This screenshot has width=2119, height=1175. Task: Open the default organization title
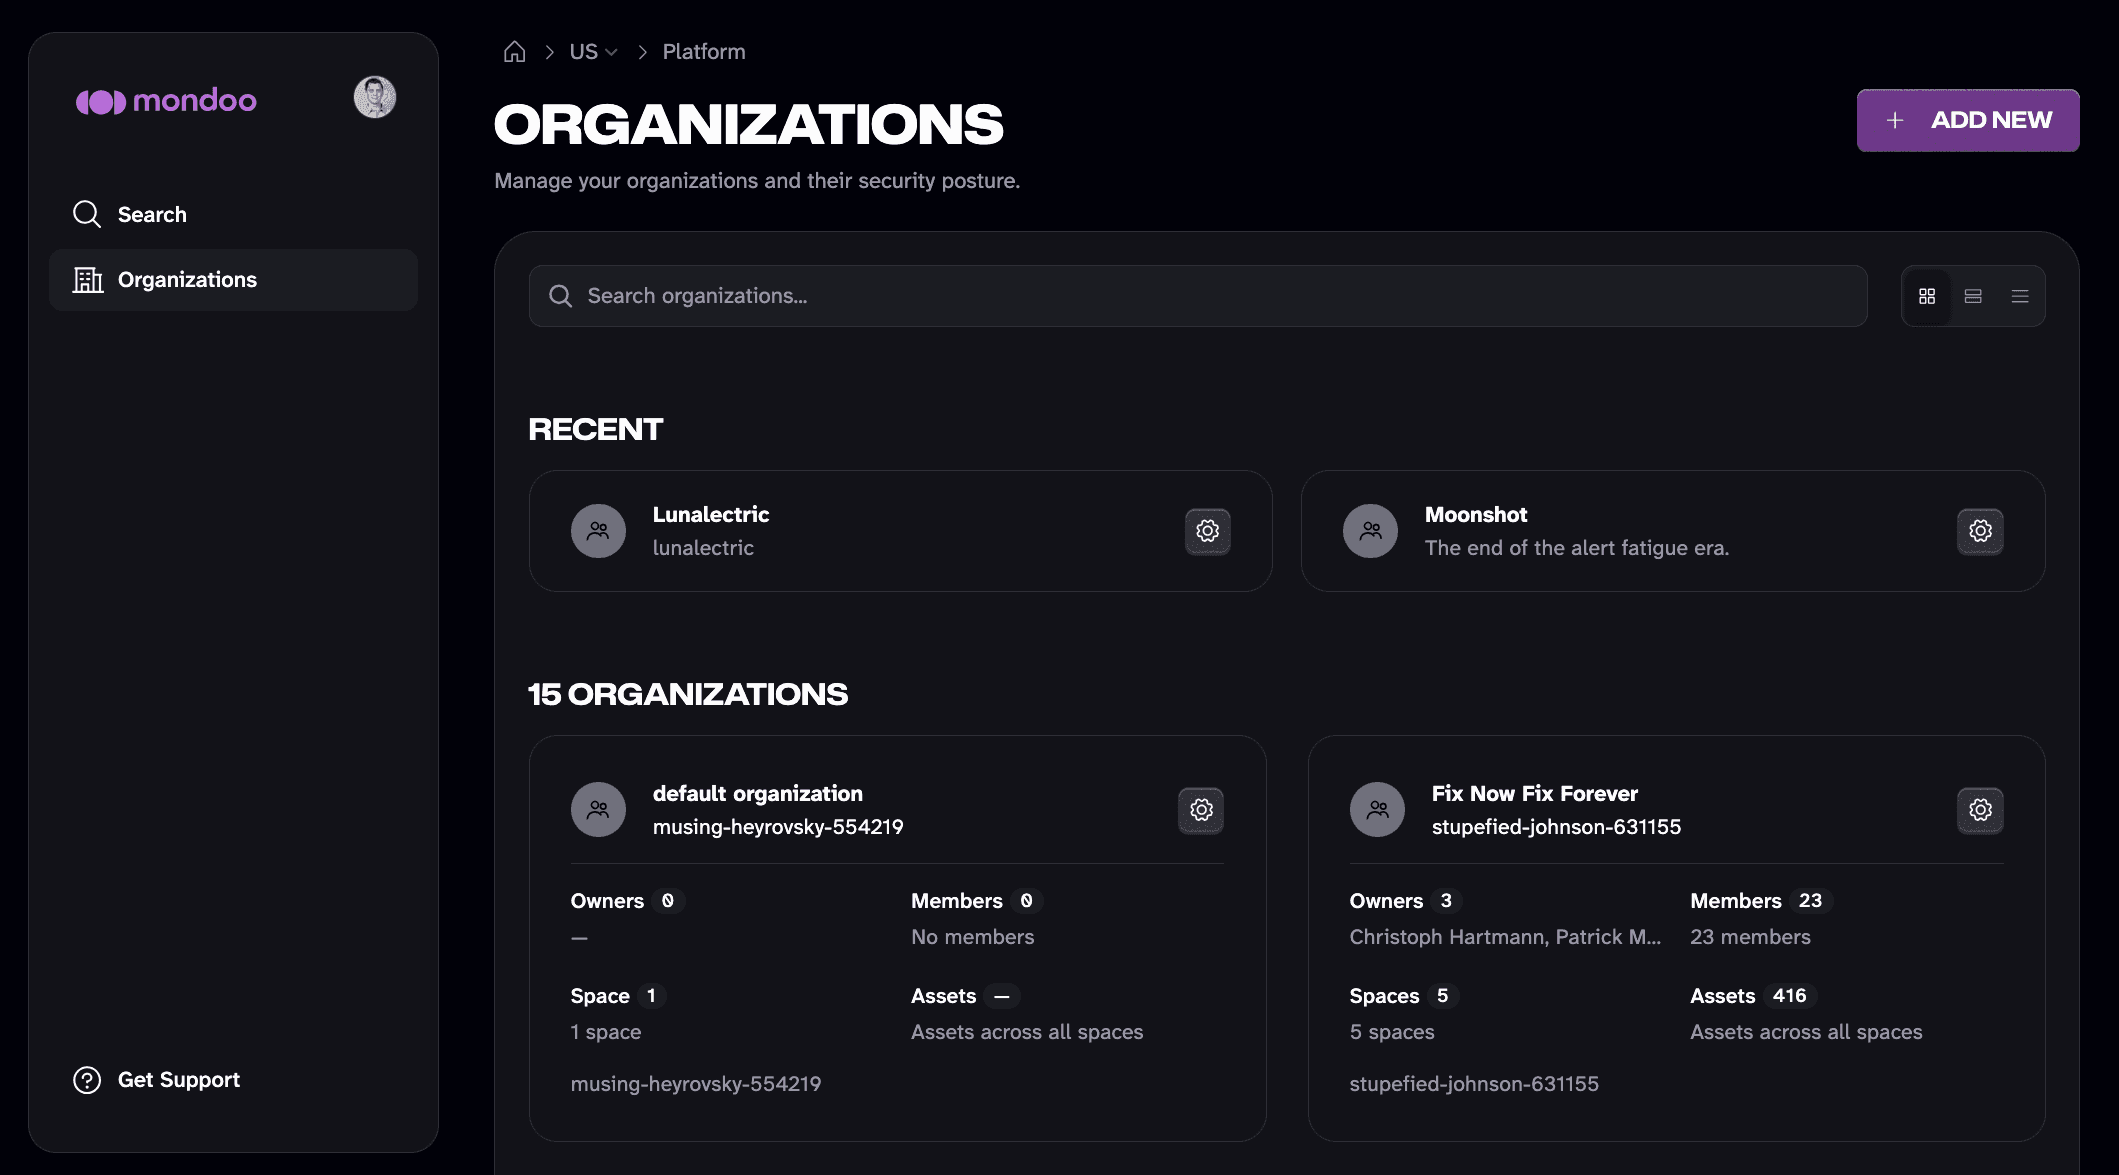(757, 794)
